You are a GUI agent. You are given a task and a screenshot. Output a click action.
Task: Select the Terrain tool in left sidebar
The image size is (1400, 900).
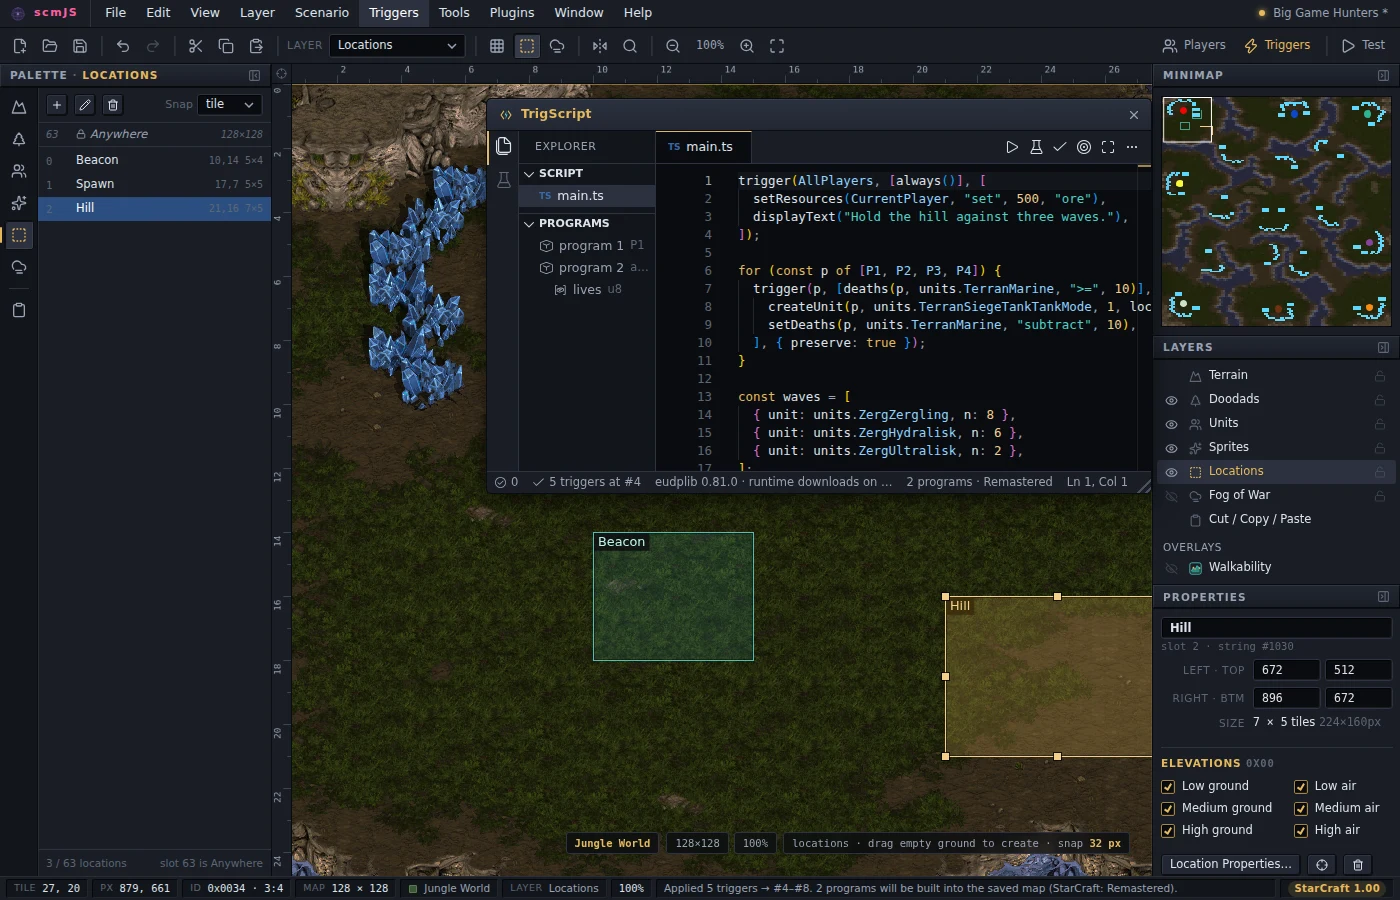(x=19, y=107)
